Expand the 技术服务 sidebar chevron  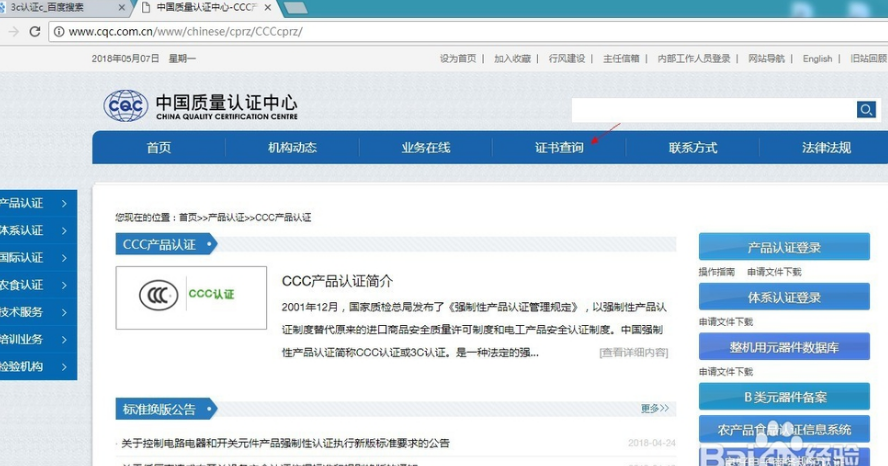(x=64, y=312)
